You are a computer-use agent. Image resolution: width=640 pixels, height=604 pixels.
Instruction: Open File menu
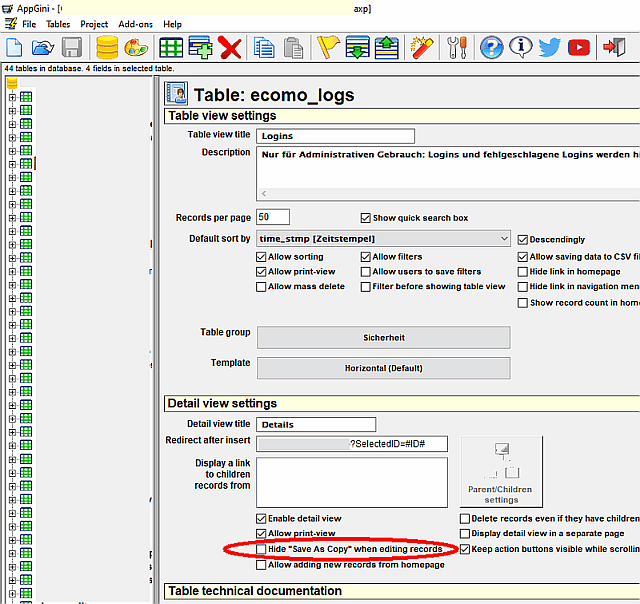[x=29, y=24]
